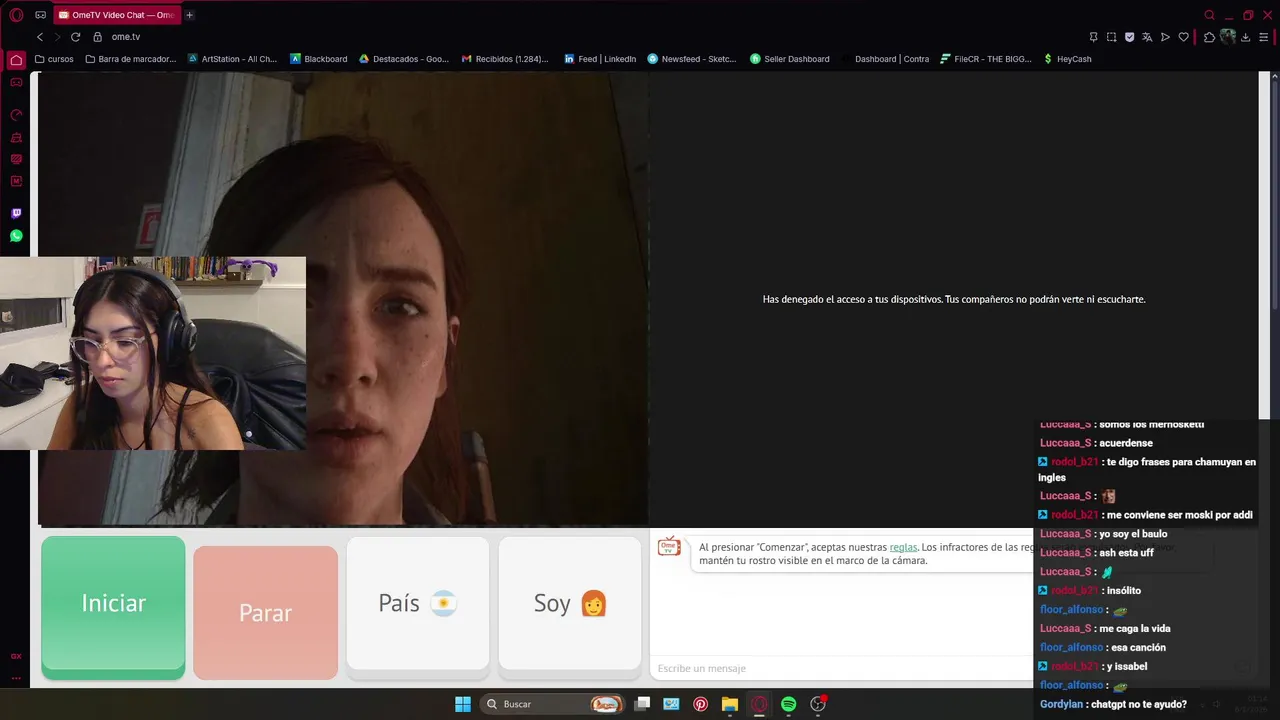Open the Seller Dashboard bookmark
1280x720 pixels.
click(x=790, y=59)
